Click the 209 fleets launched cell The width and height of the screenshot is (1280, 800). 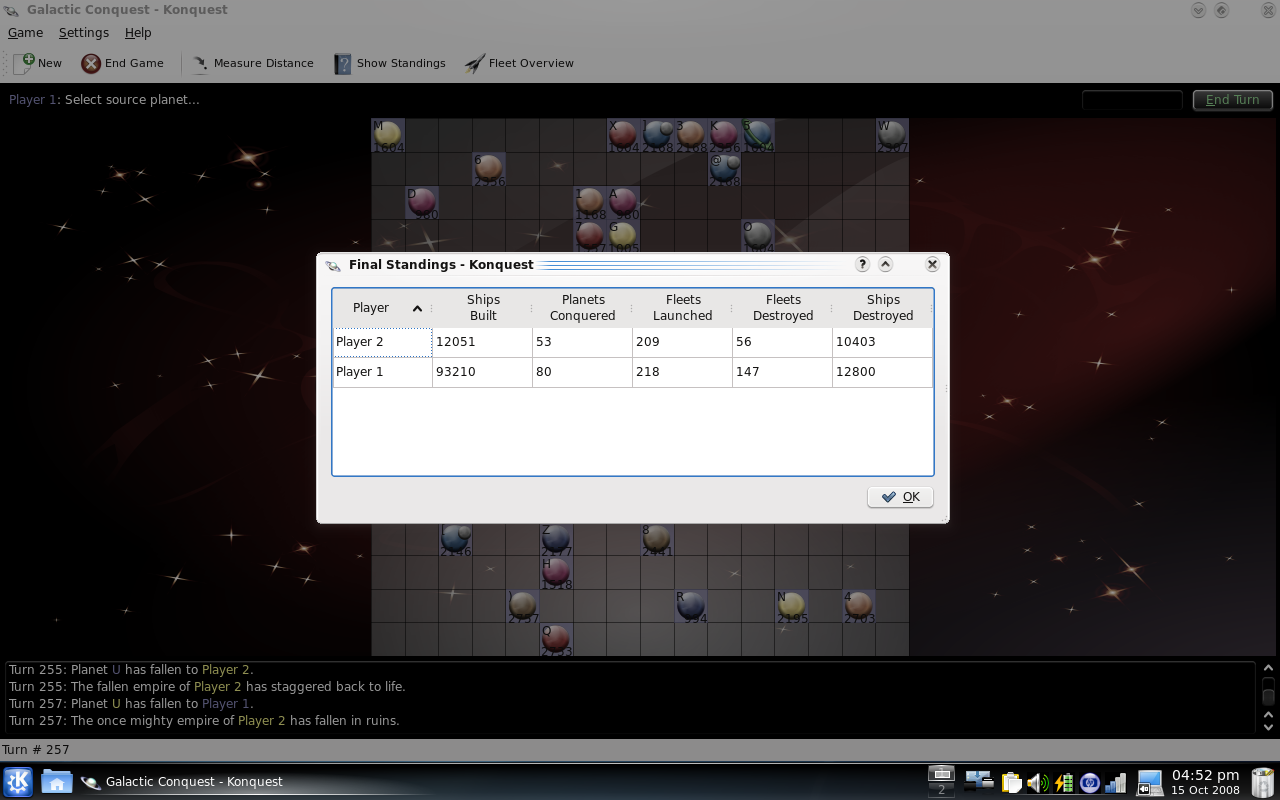pyautogui.click(x=683, y=342)
